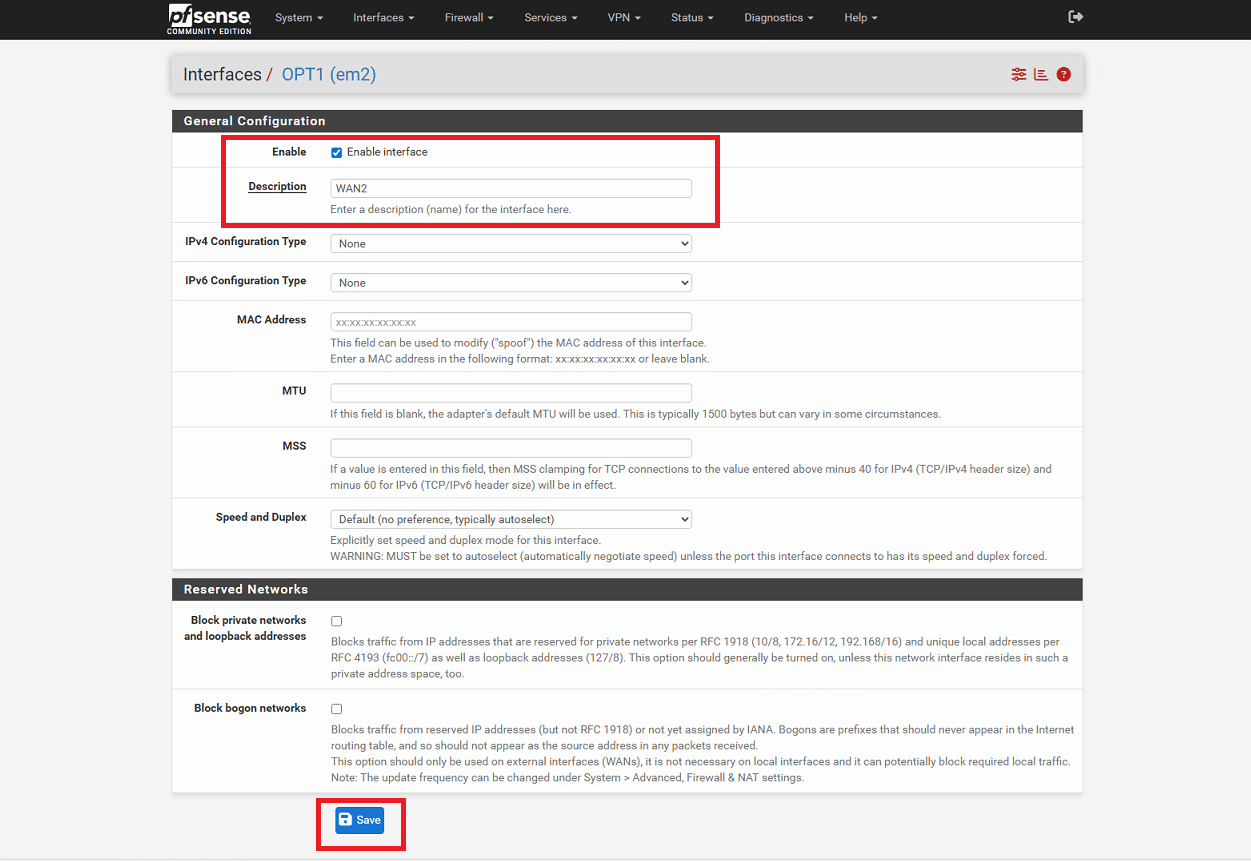The image size is (1251, 861).
Task: Click the pfSense logo icon
Action: 209,18
